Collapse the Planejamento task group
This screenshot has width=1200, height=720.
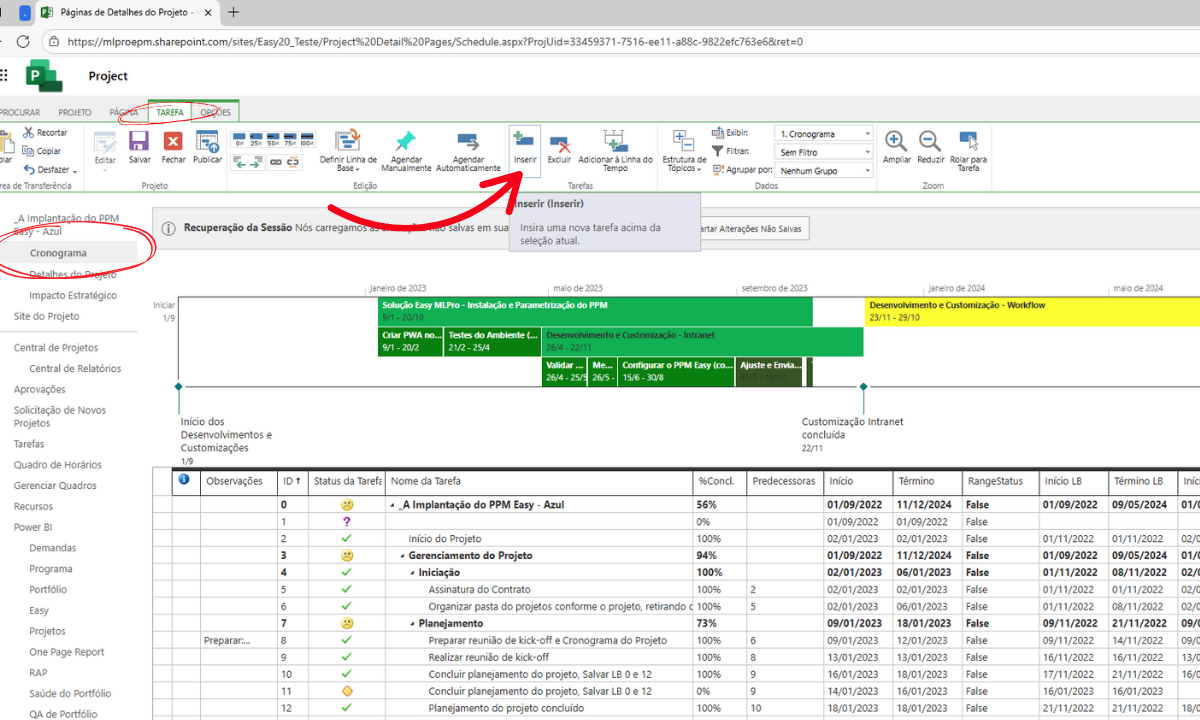[412, 624]
